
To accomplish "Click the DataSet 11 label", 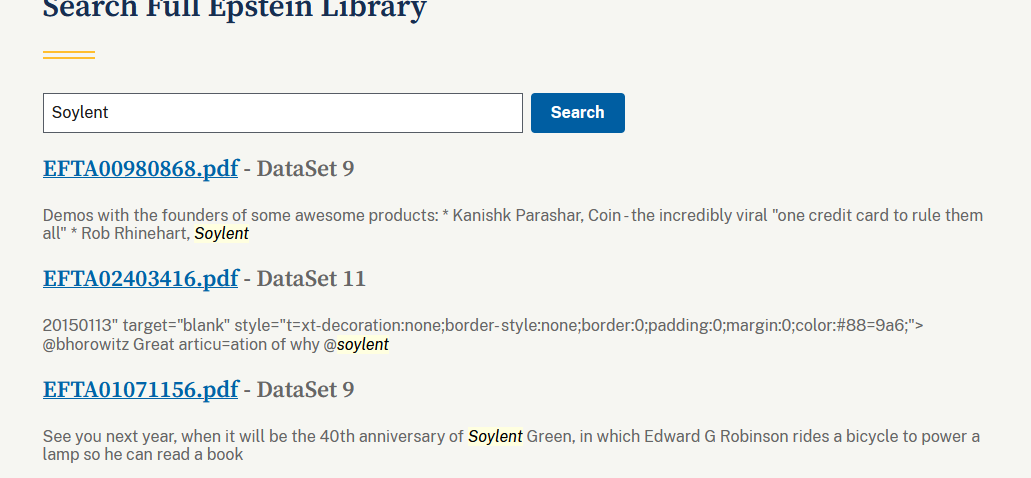I will point(311,279).
